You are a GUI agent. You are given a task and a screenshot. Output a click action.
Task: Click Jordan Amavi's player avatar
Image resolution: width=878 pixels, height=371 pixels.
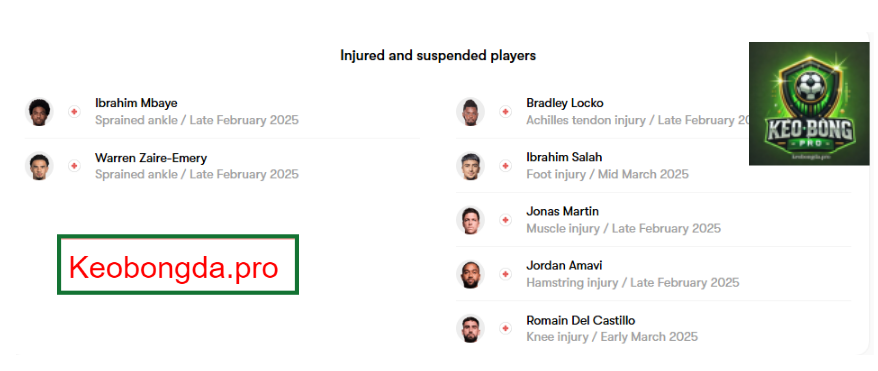click(x=470, y=274)
